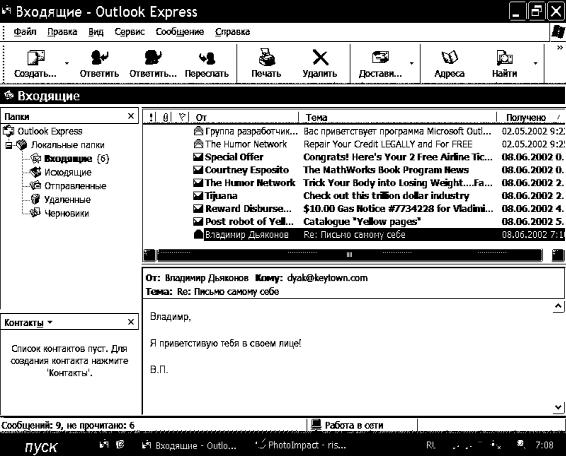Screen dimensions: 566x456
Task: Show more toolbar buttons chevron
Action: coord(560,48)
